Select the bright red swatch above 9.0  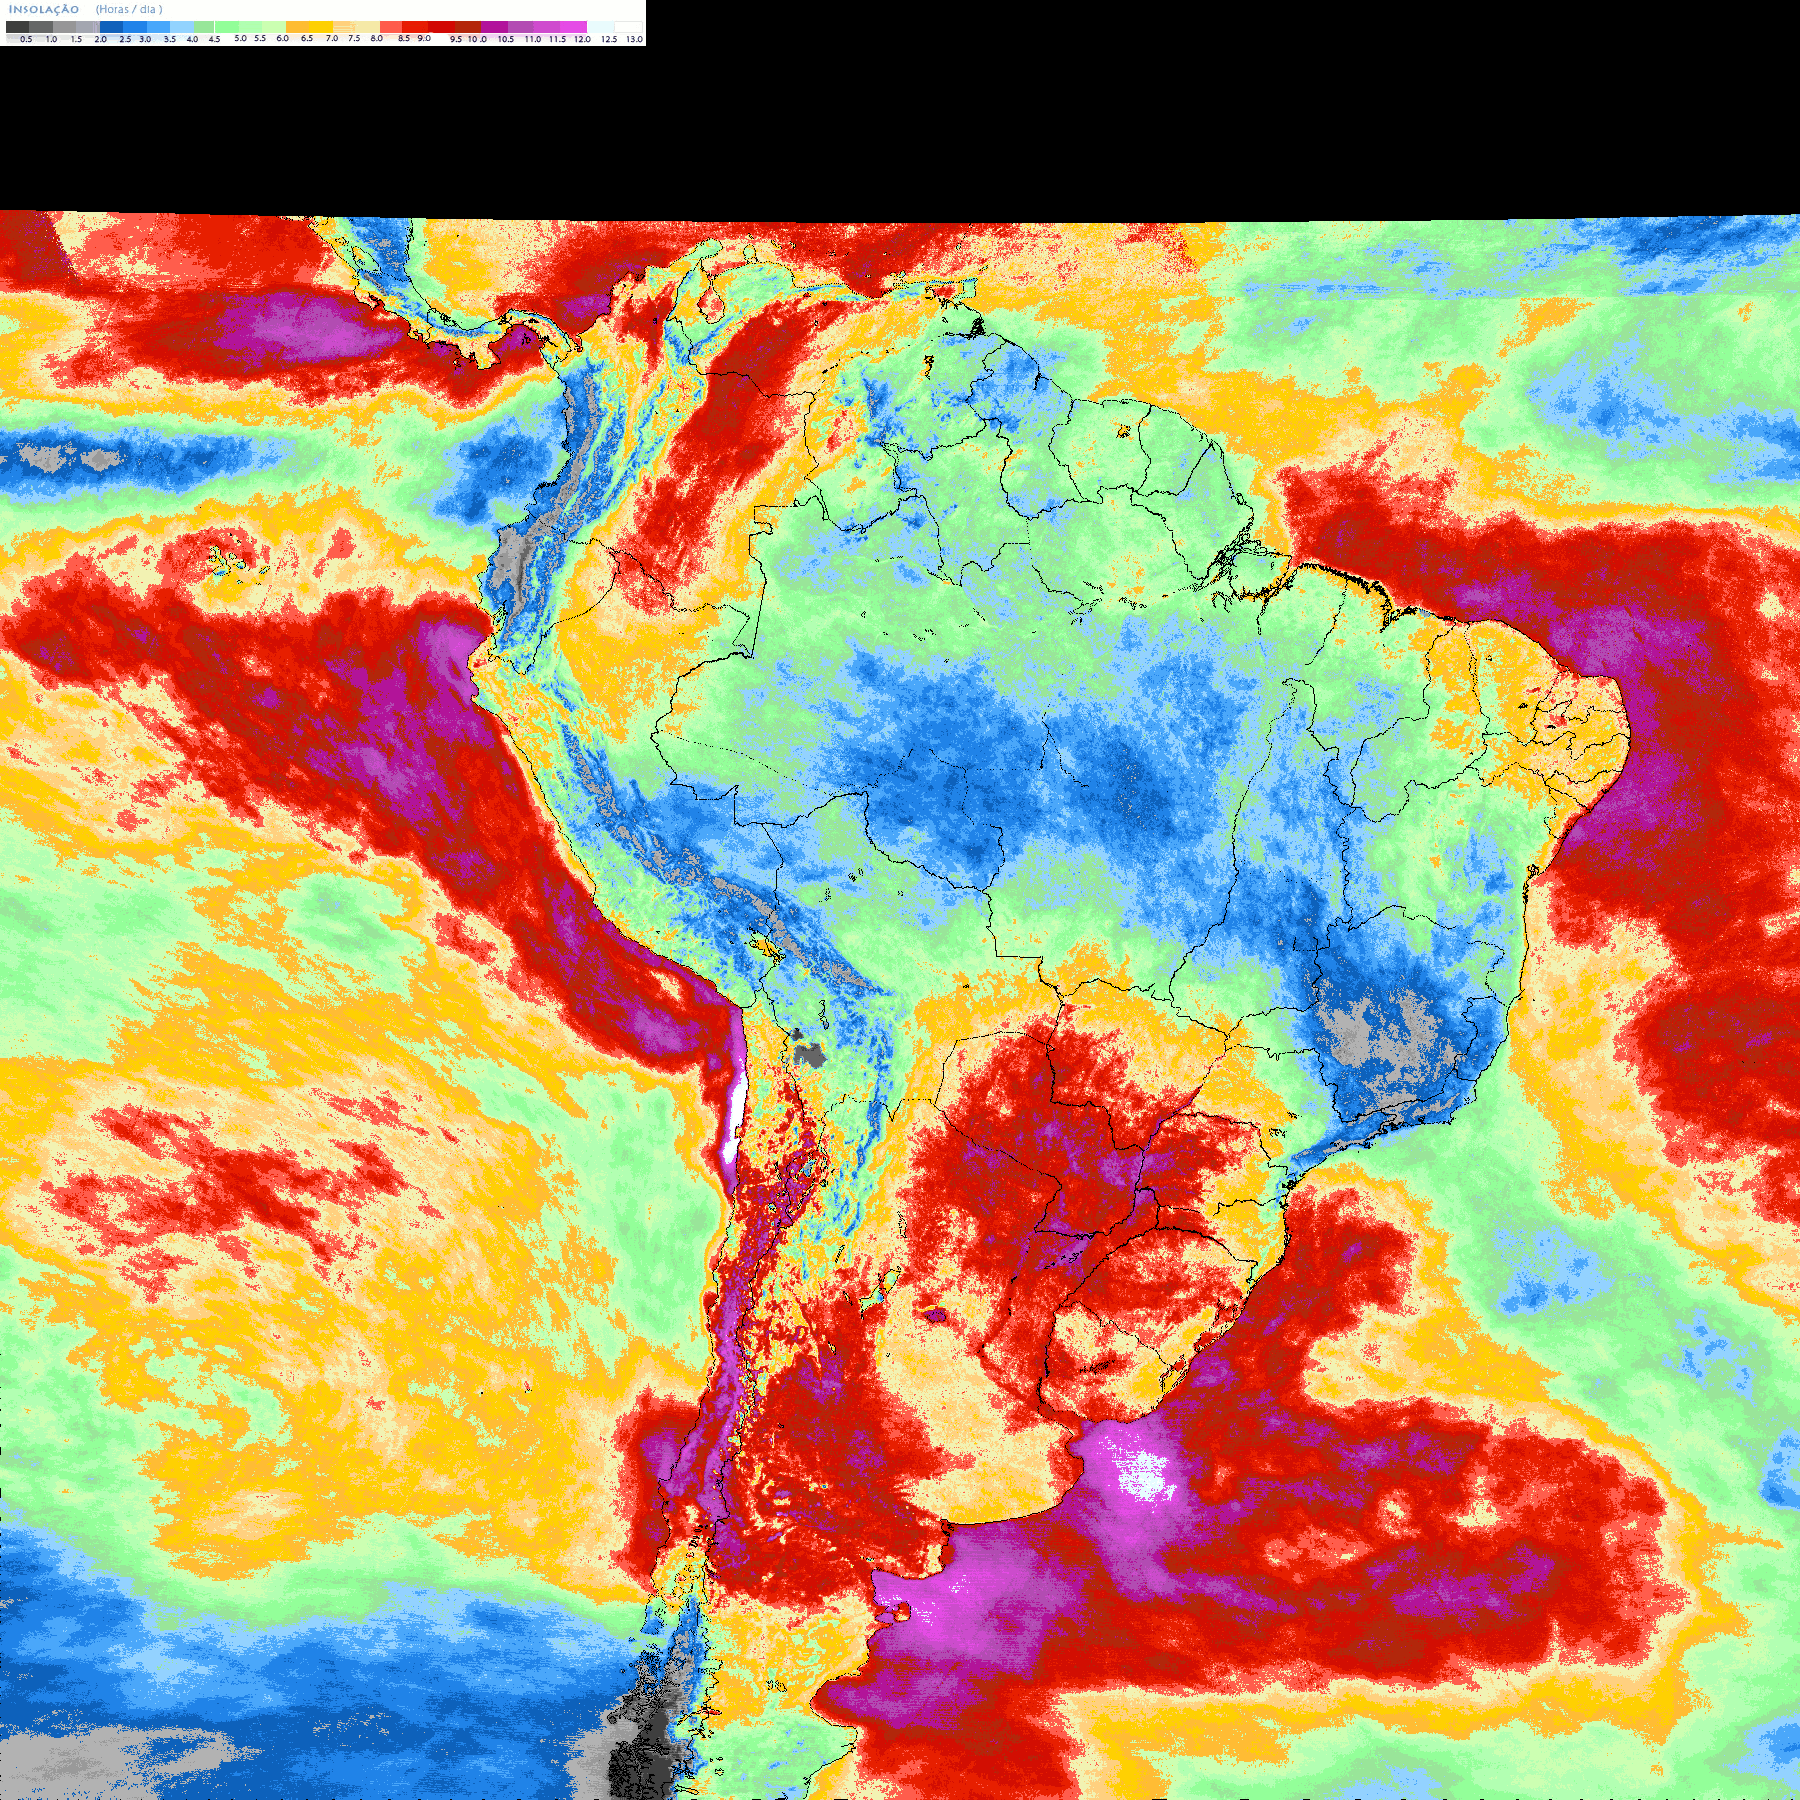pyautogui.click(x=415, y=27)
